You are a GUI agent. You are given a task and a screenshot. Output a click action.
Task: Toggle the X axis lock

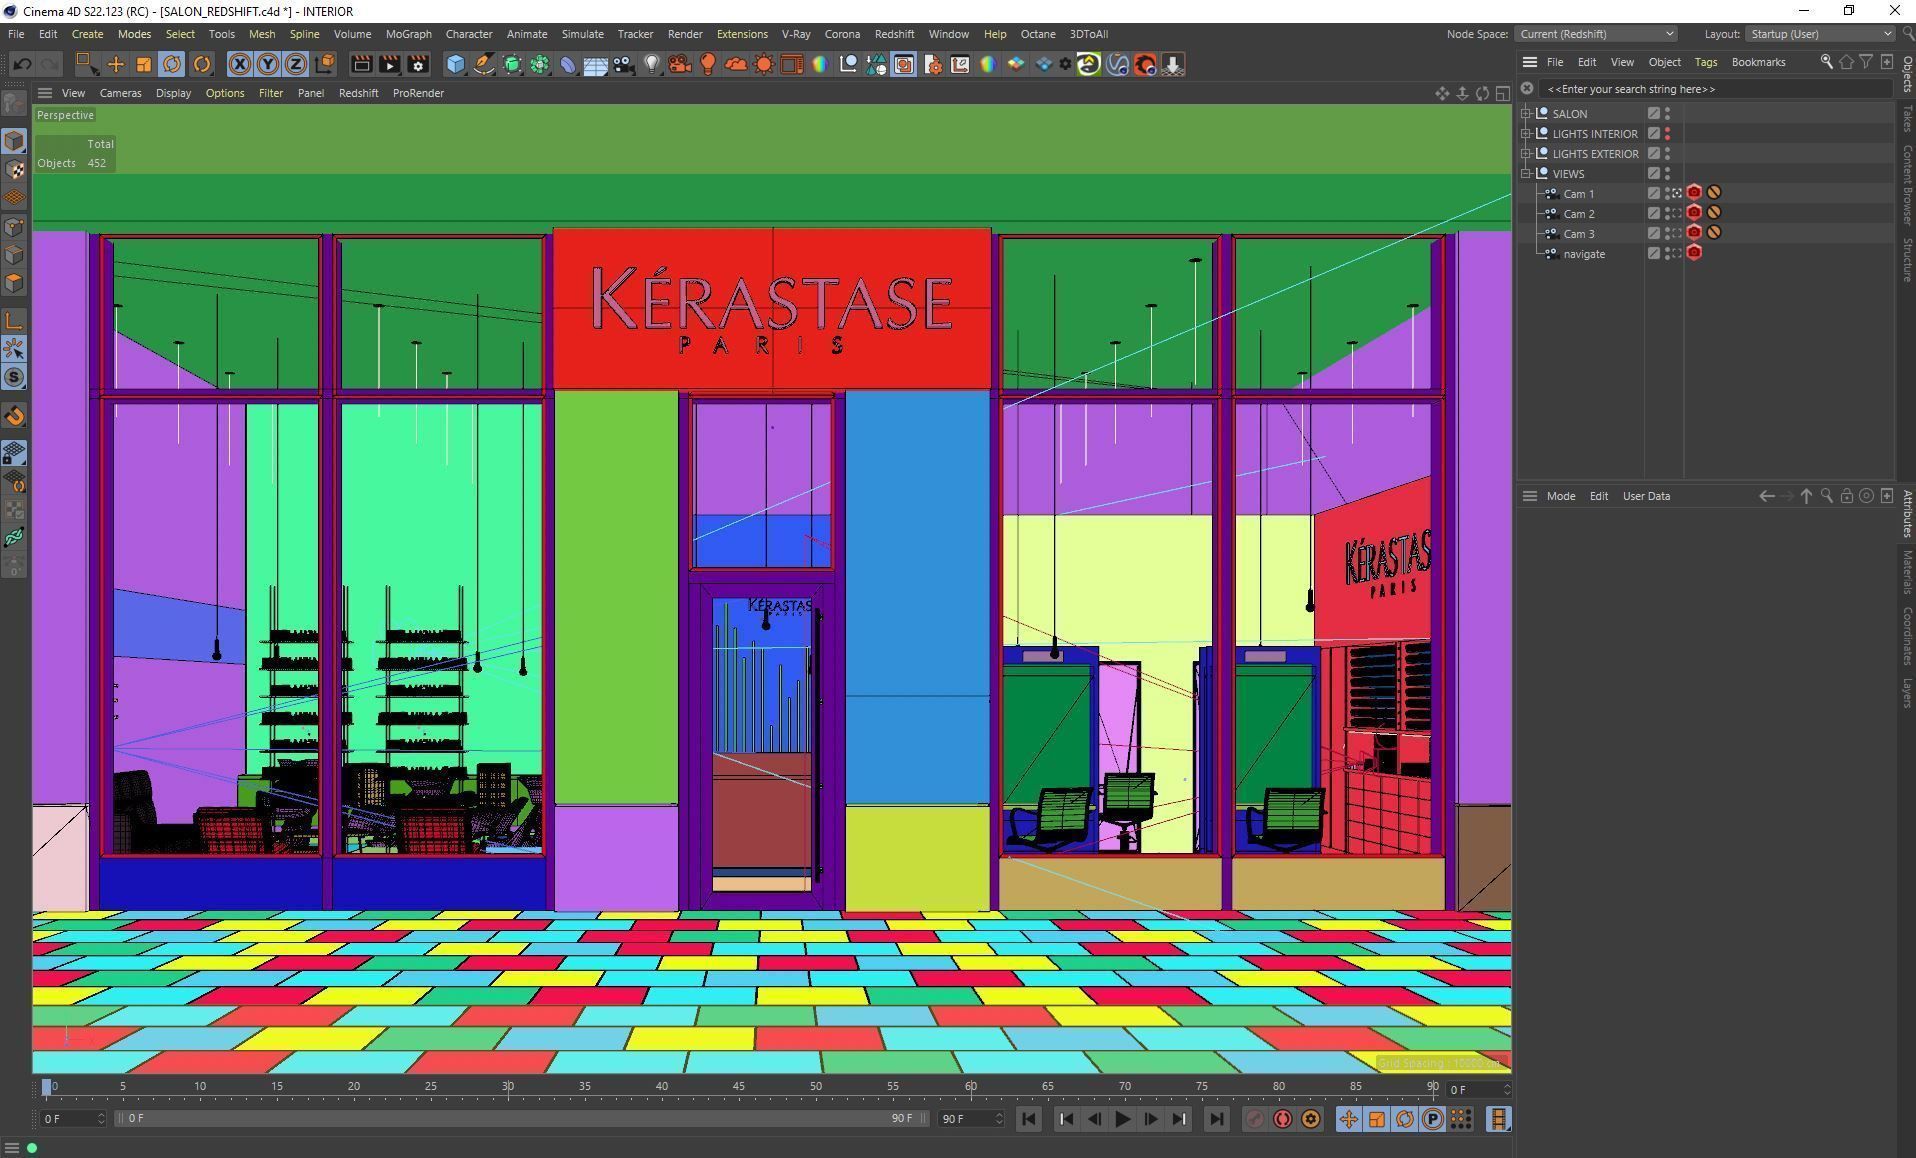coord(240,64)
